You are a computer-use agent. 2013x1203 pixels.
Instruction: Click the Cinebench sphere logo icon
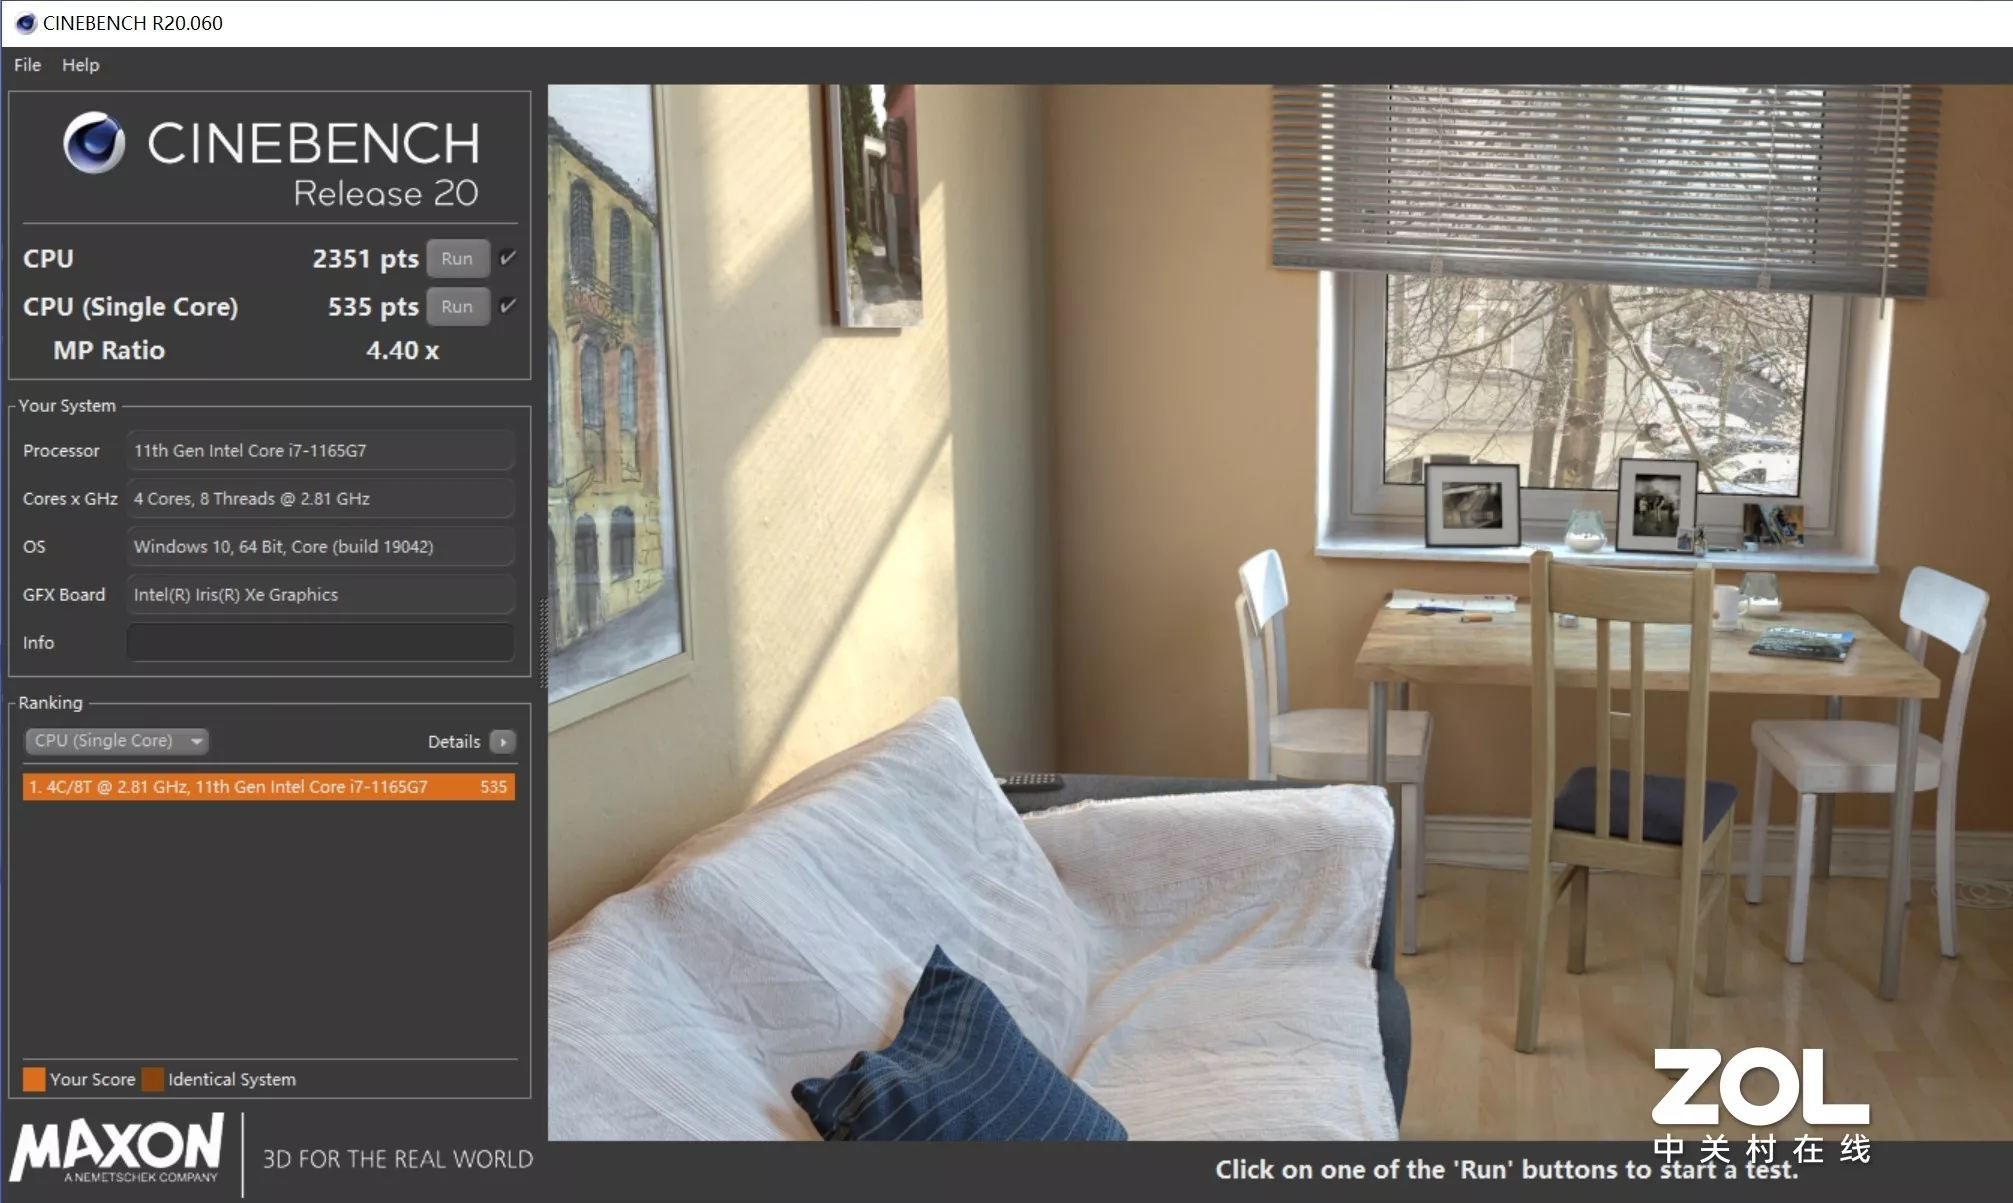point(94,143)
